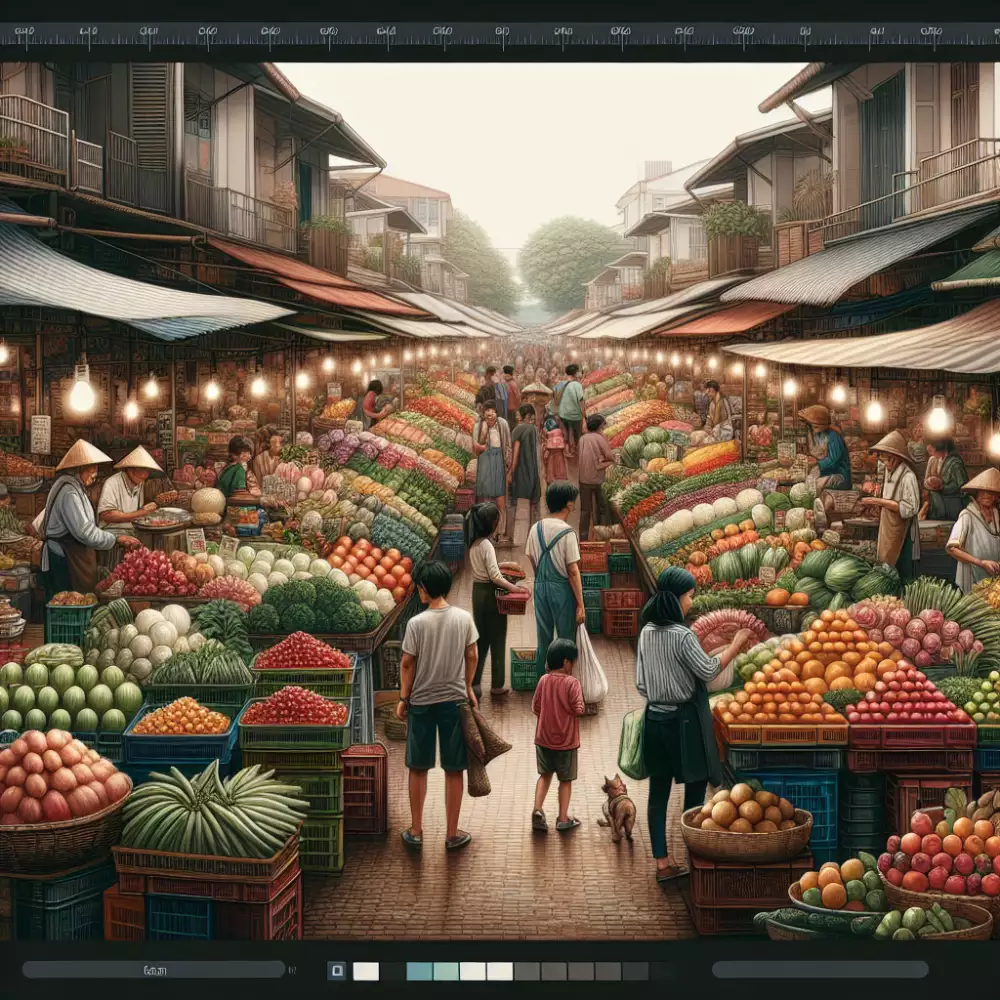Choose the light aqua color swatch
The width and height of the screenshot is (1000, 1000).
click(446, 971)
